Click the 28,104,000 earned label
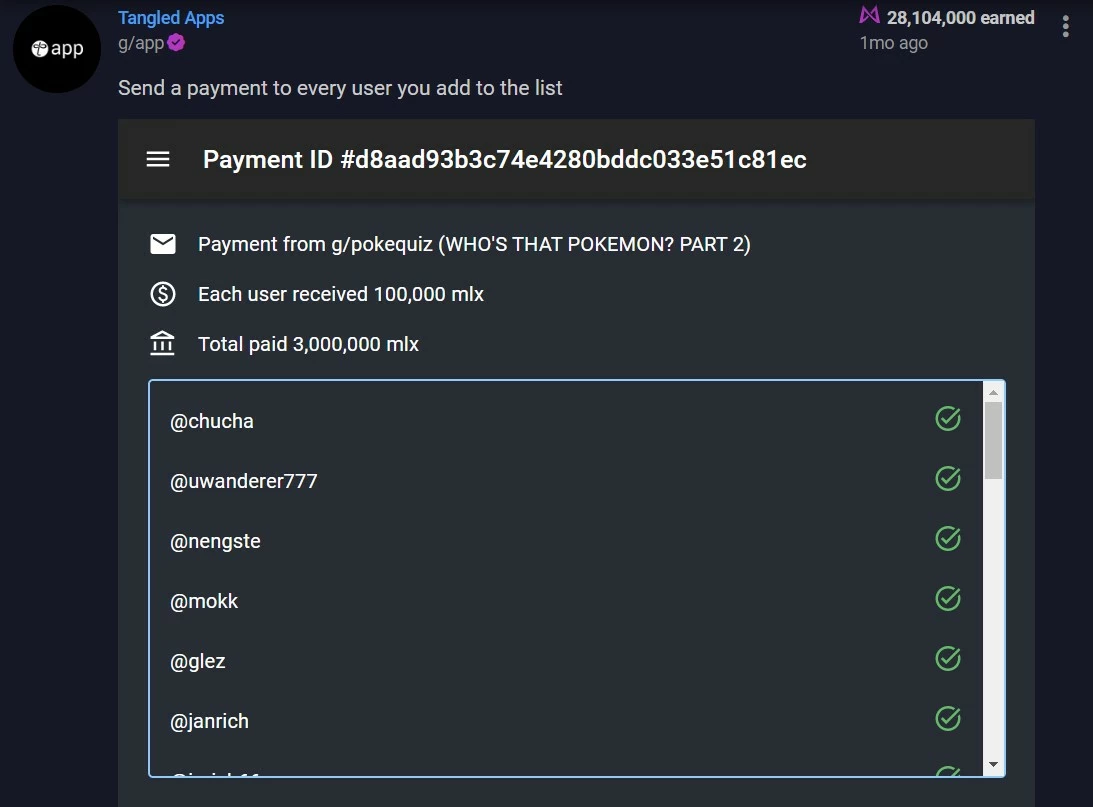1093x807 pixels. (x=960, y=17)
